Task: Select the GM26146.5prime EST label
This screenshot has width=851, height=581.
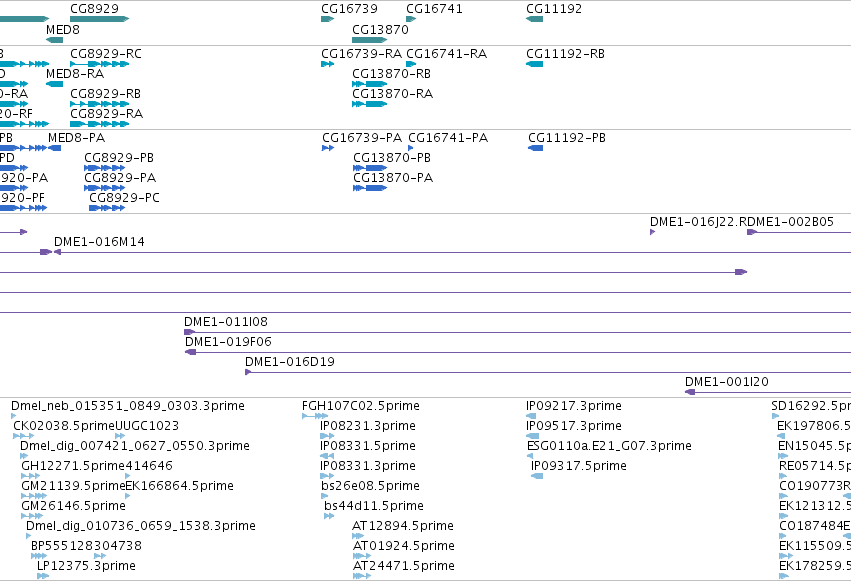Action: point(73,506)
